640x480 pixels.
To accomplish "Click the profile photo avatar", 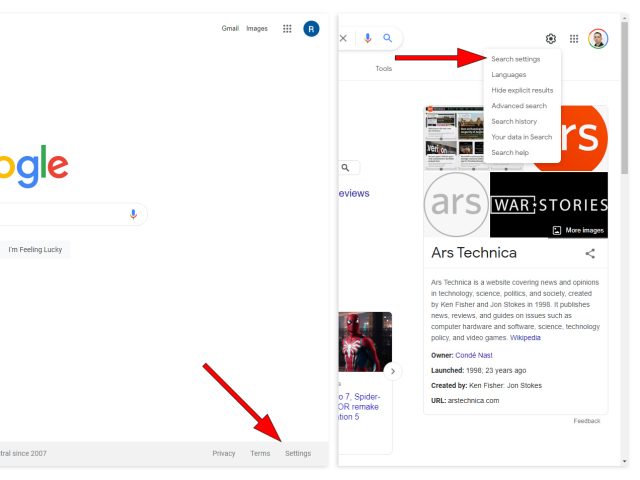I will click(x=598, y=39).
